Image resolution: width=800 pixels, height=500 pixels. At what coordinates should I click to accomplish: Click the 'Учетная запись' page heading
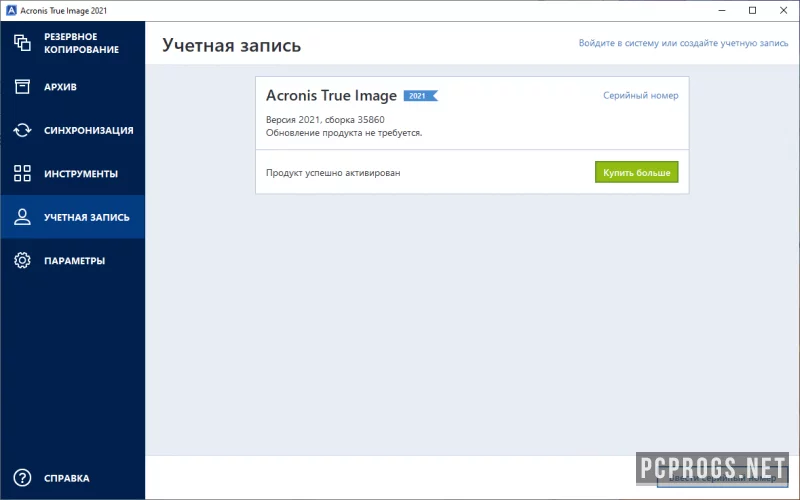click(x=232, y=45)
